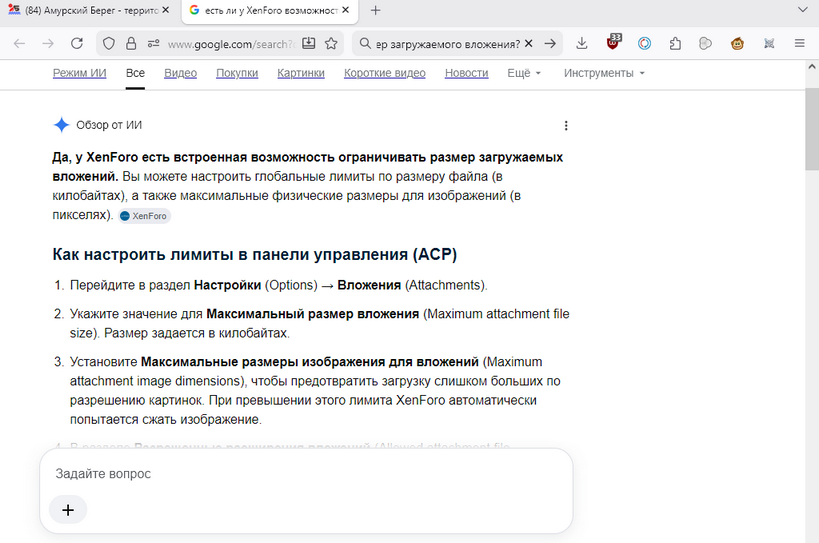Open the list-all-tabs chevron
Screen dimensions: 819x543
(x=802, y=10)
